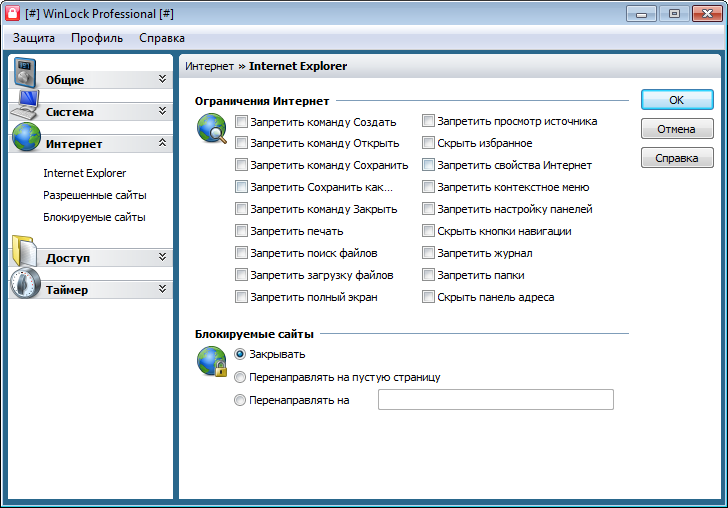Minimize the WinLock window

[x=641, y=14]
